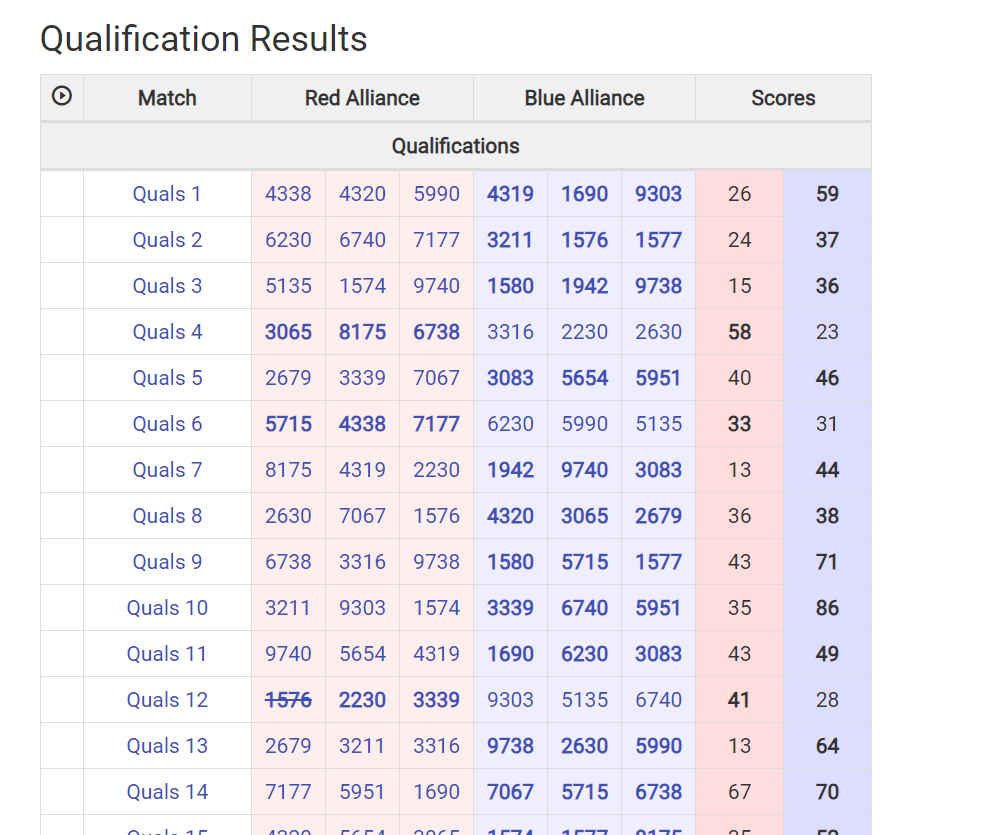1001x835 pixels.
Task: Open team 6740 in Quals 2 red alliance
Action: click(363, 240)
